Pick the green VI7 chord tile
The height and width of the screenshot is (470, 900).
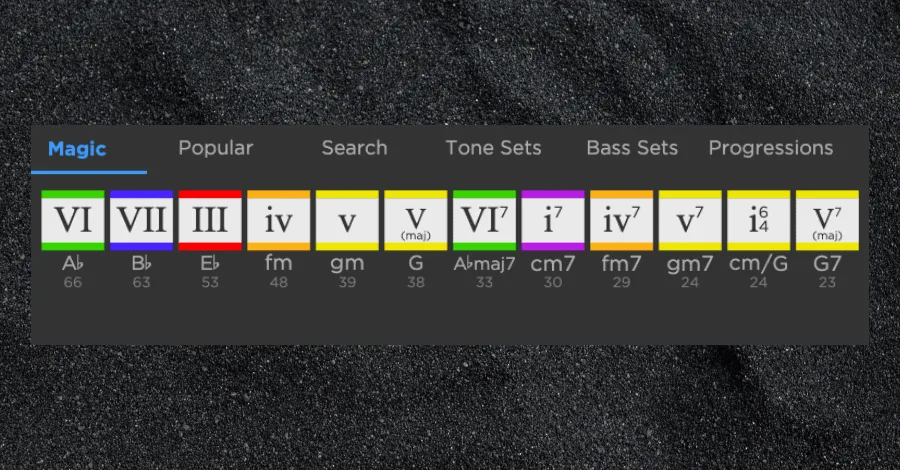(484, 220)
